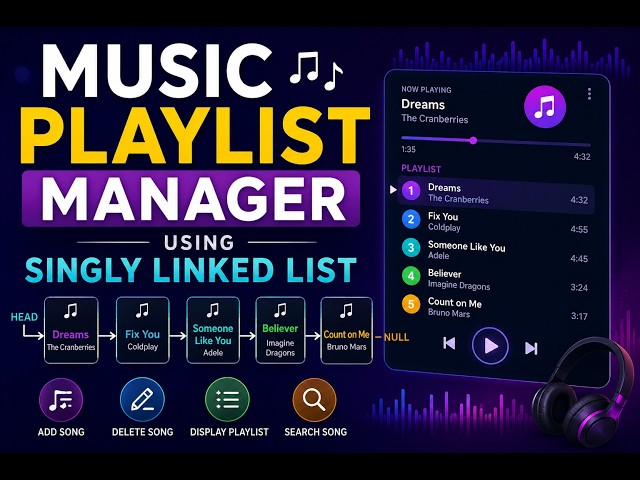The height and width of the screenshot is (480, 640).
Task: Click the Fix You song title in playlist
Action: click(x=443, y=216)
